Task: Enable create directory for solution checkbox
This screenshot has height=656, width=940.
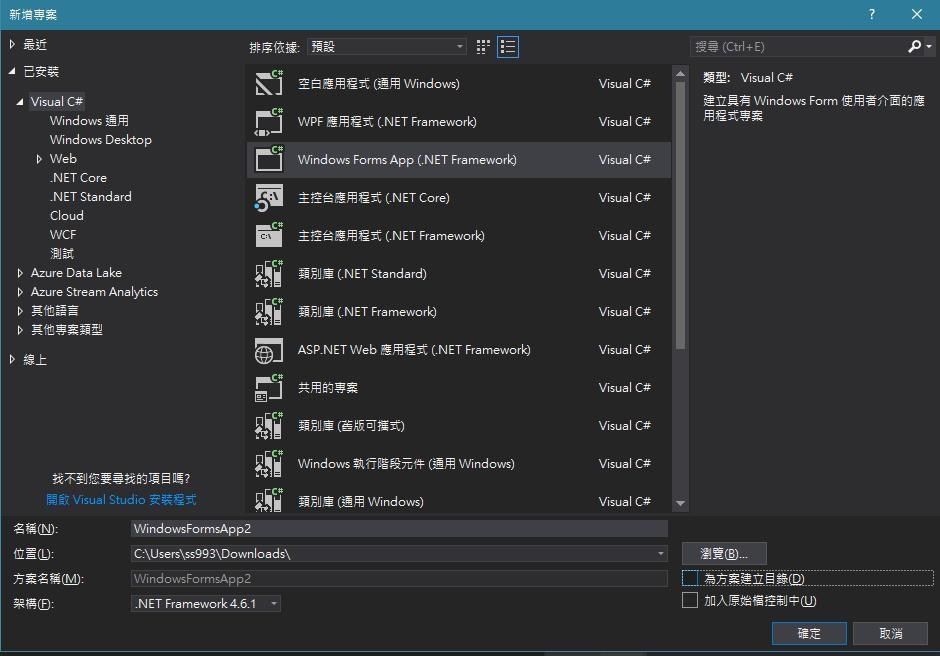Action: coord(690,578)
